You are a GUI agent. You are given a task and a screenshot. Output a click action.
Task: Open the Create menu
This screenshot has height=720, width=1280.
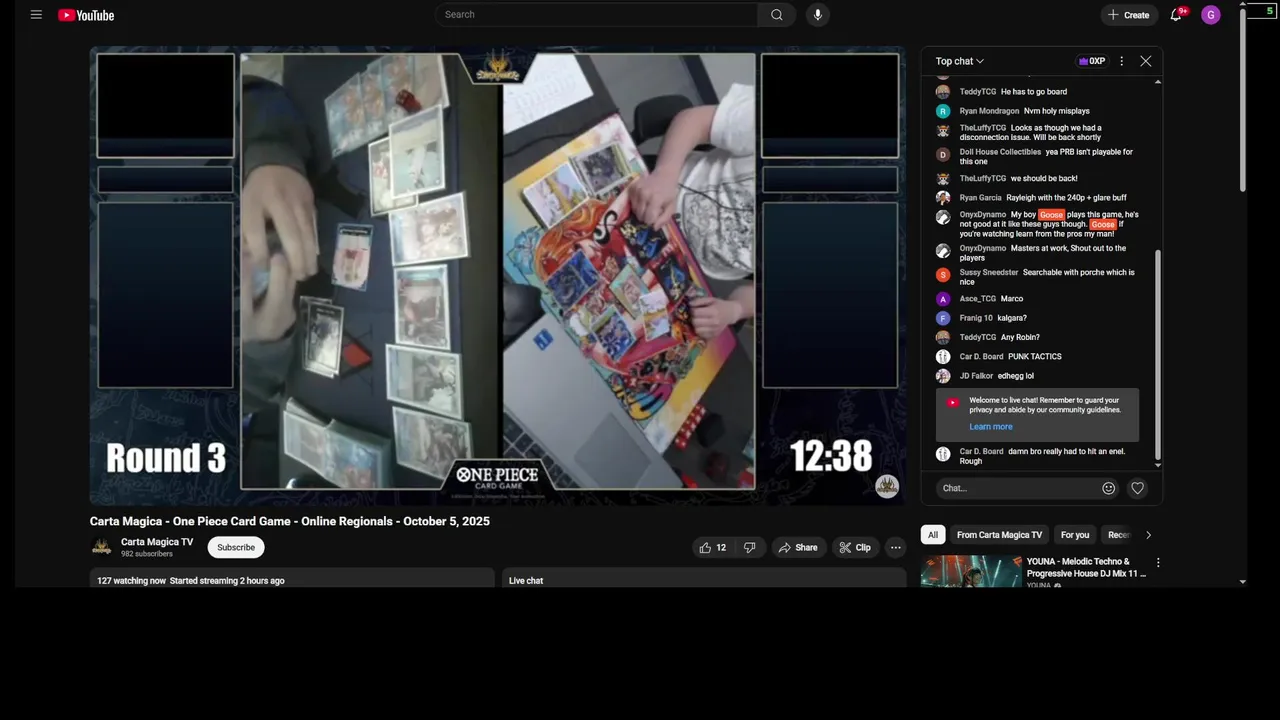1128,15
